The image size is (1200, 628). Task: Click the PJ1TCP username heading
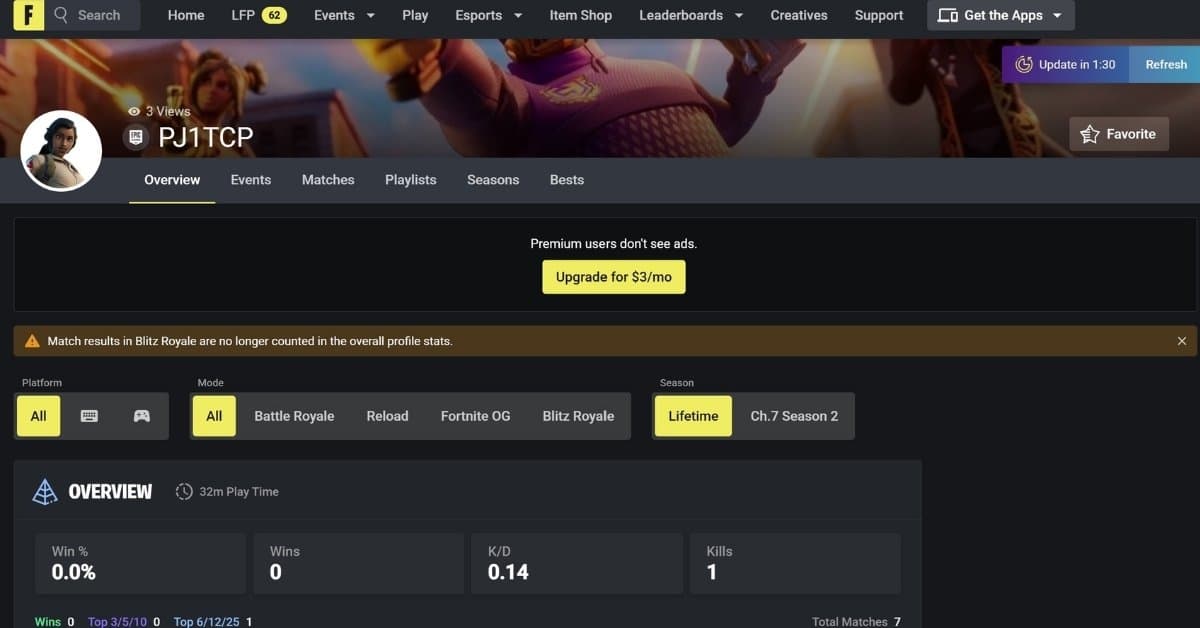206,138
